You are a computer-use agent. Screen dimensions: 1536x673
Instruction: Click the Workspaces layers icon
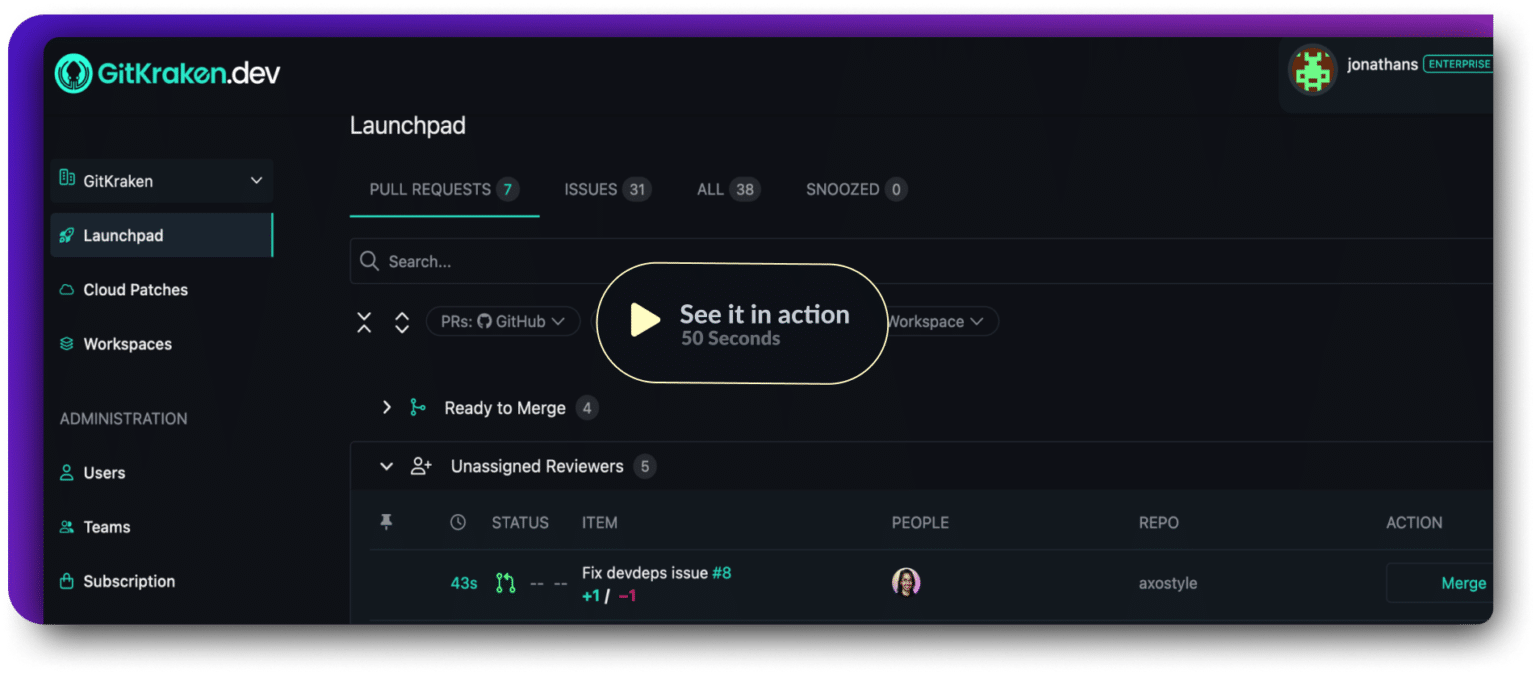(67, 344)
